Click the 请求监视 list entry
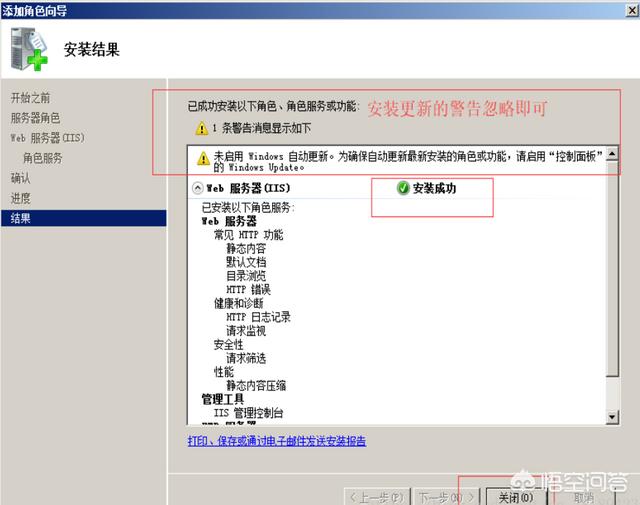Viewport: 640px width, 505px height. [x=246, y=331]
